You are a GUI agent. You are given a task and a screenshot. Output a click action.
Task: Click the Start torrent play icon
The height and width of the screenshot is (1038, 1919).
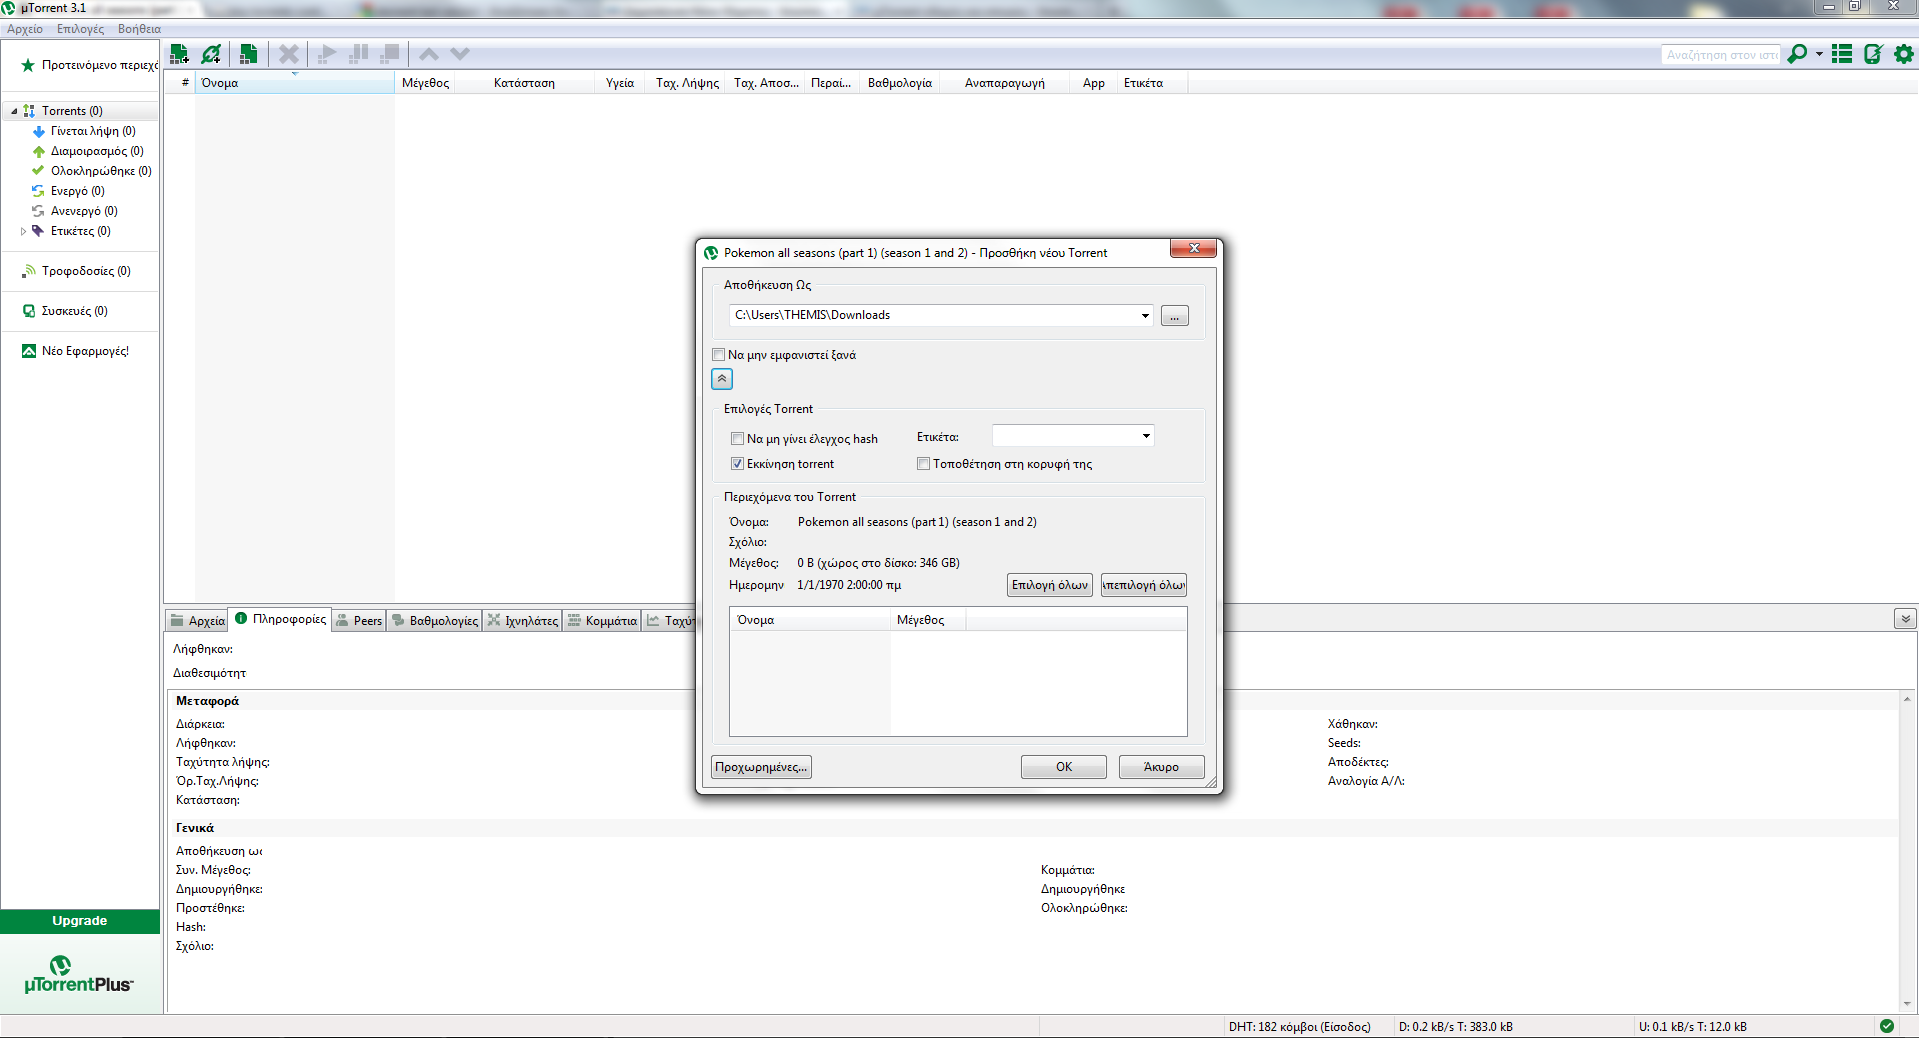326,54
